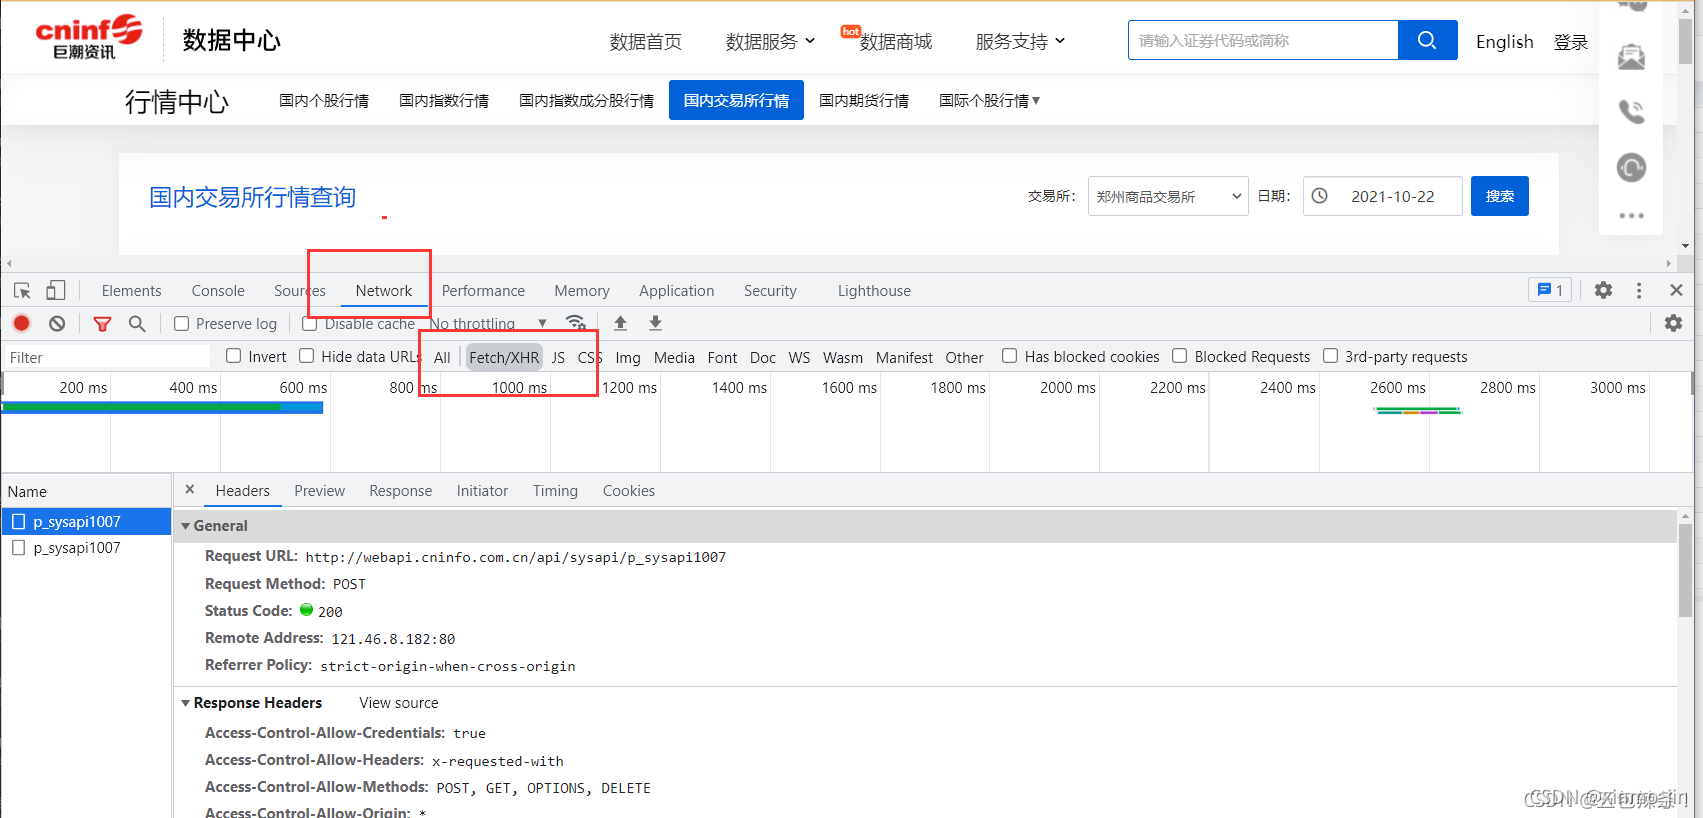Open the Cookies tab
The width and height of the screenshot is (1703, 818).
click(629, 491)
